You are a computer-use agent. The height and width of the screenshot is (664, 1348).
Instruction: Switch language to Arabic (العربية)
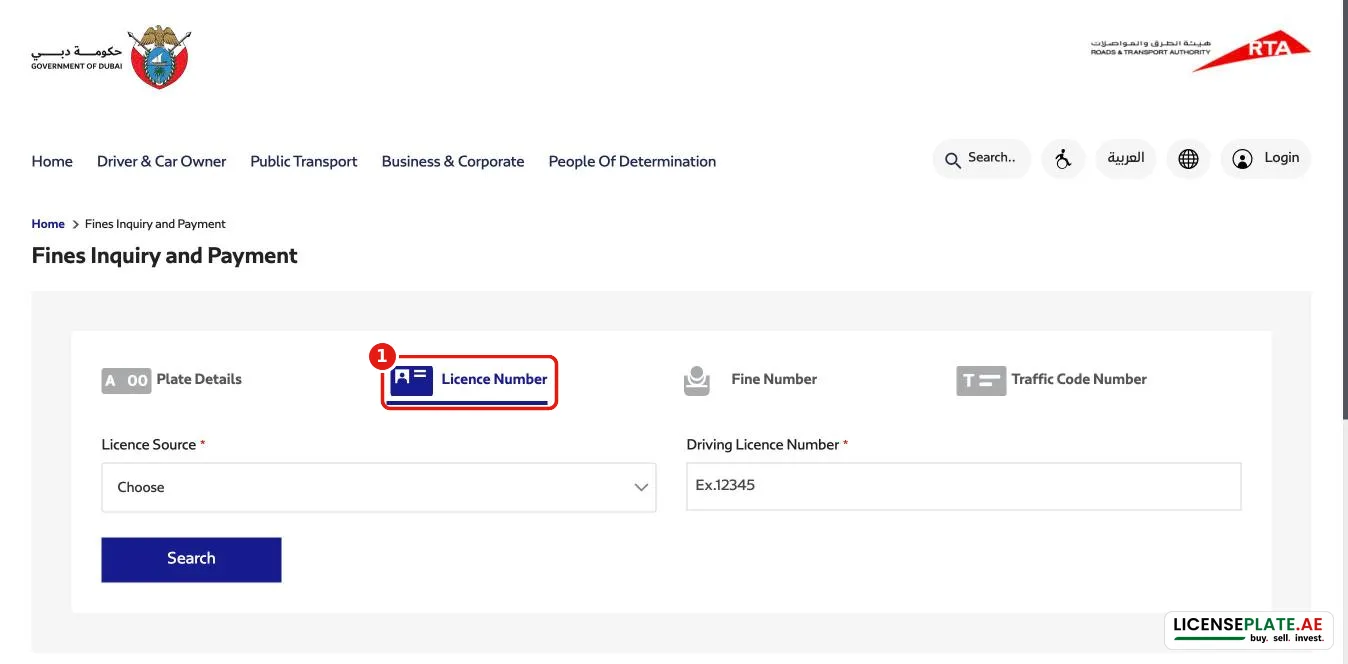[1126, 159]
